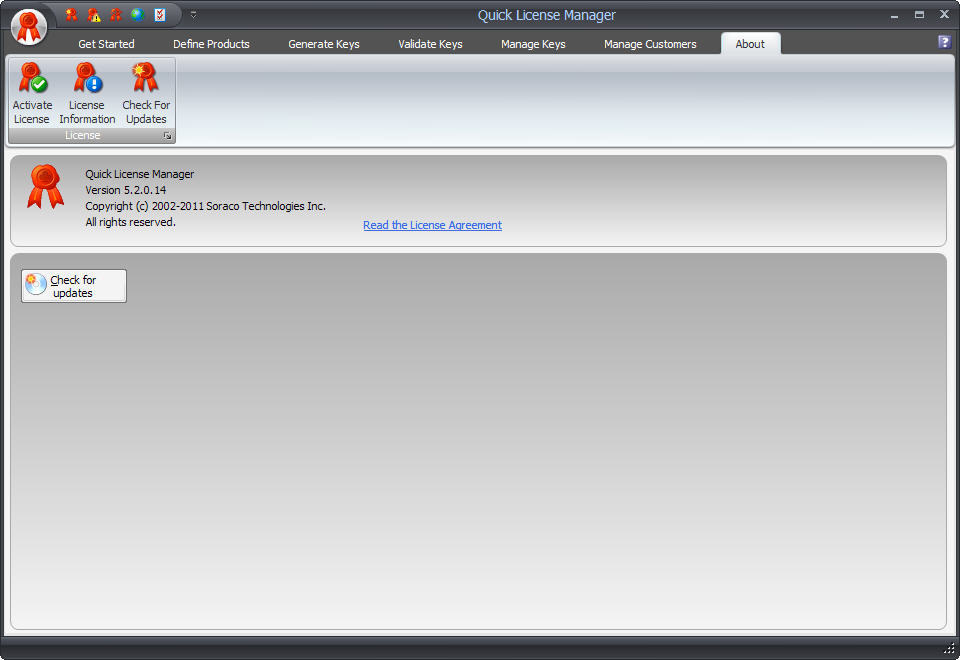The width and height of the screenshot is (960, 660).
Task: Click the globe quick access icon
Action: pyautogui.click(x=138, y=15)
